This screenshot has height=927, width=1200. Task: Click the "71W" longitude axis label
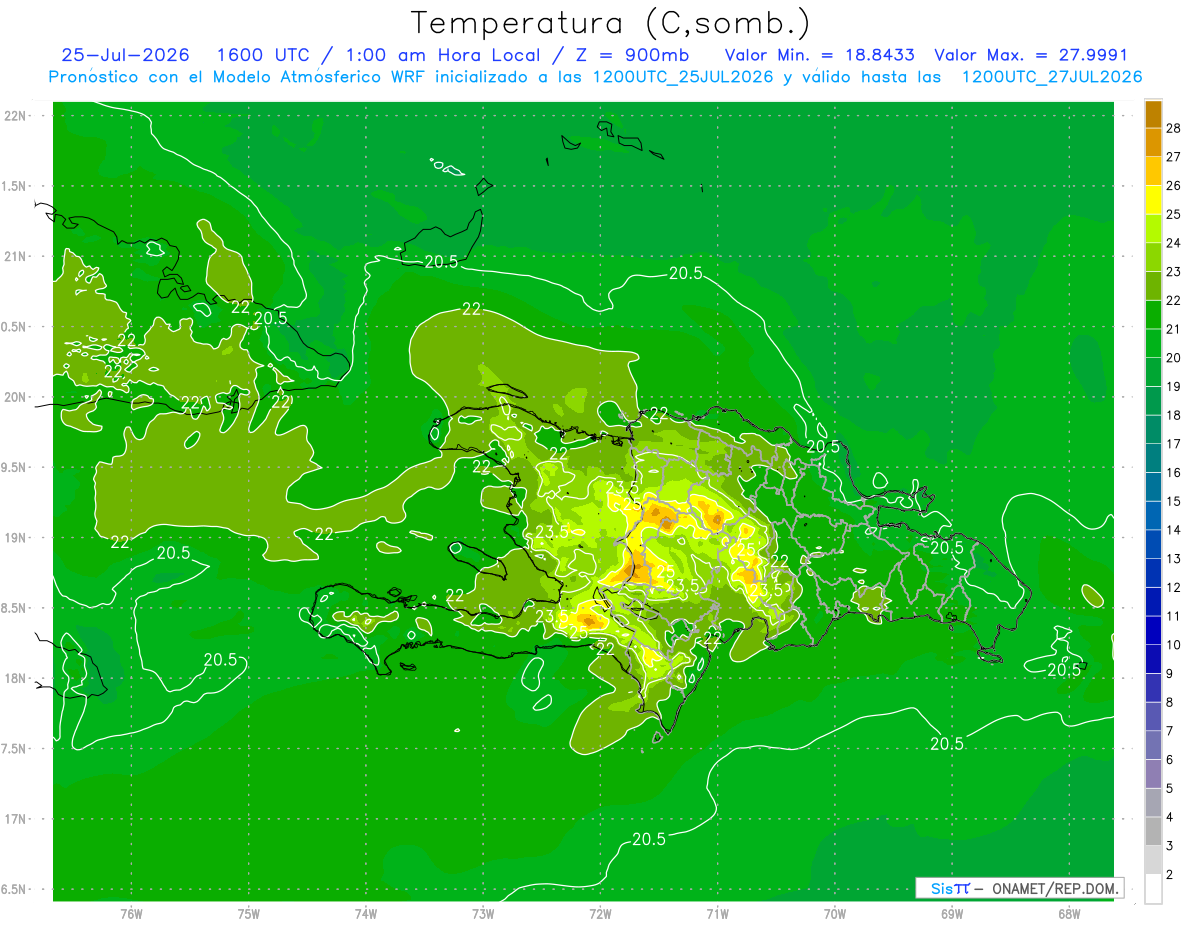717,914
